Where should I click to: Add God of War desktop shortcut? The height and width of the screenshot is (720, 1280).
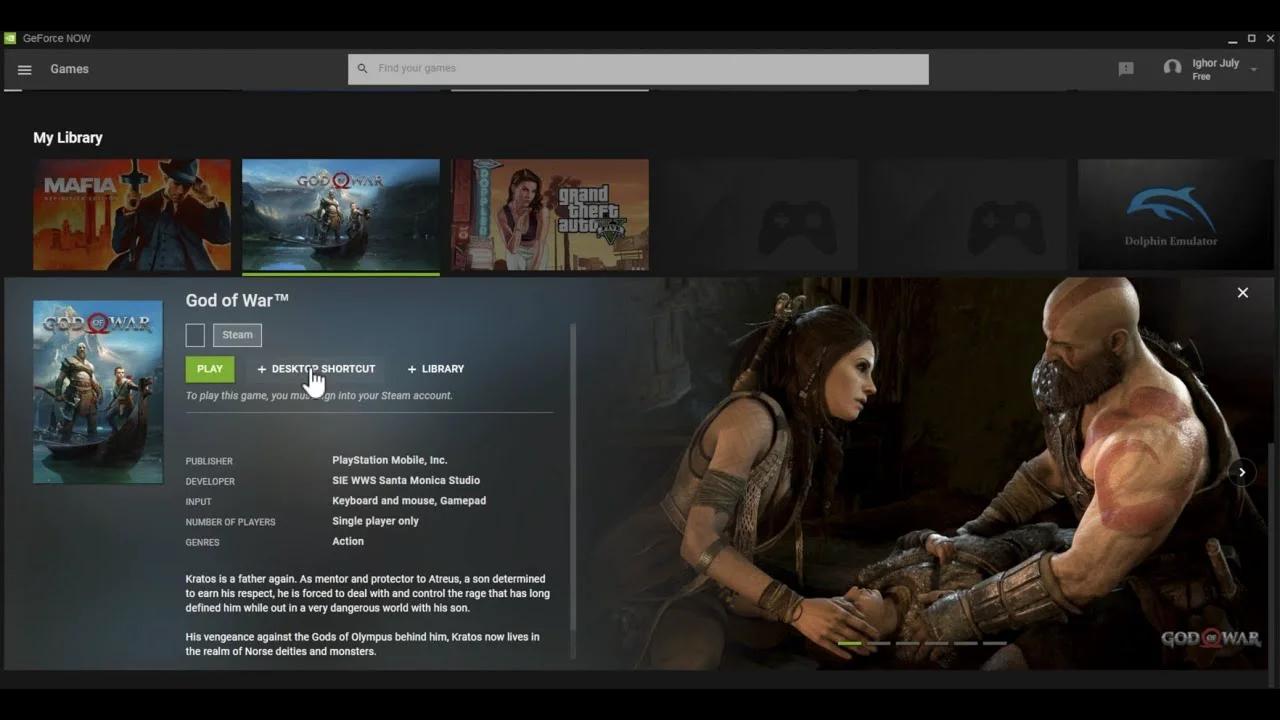(x=316, y=369)
